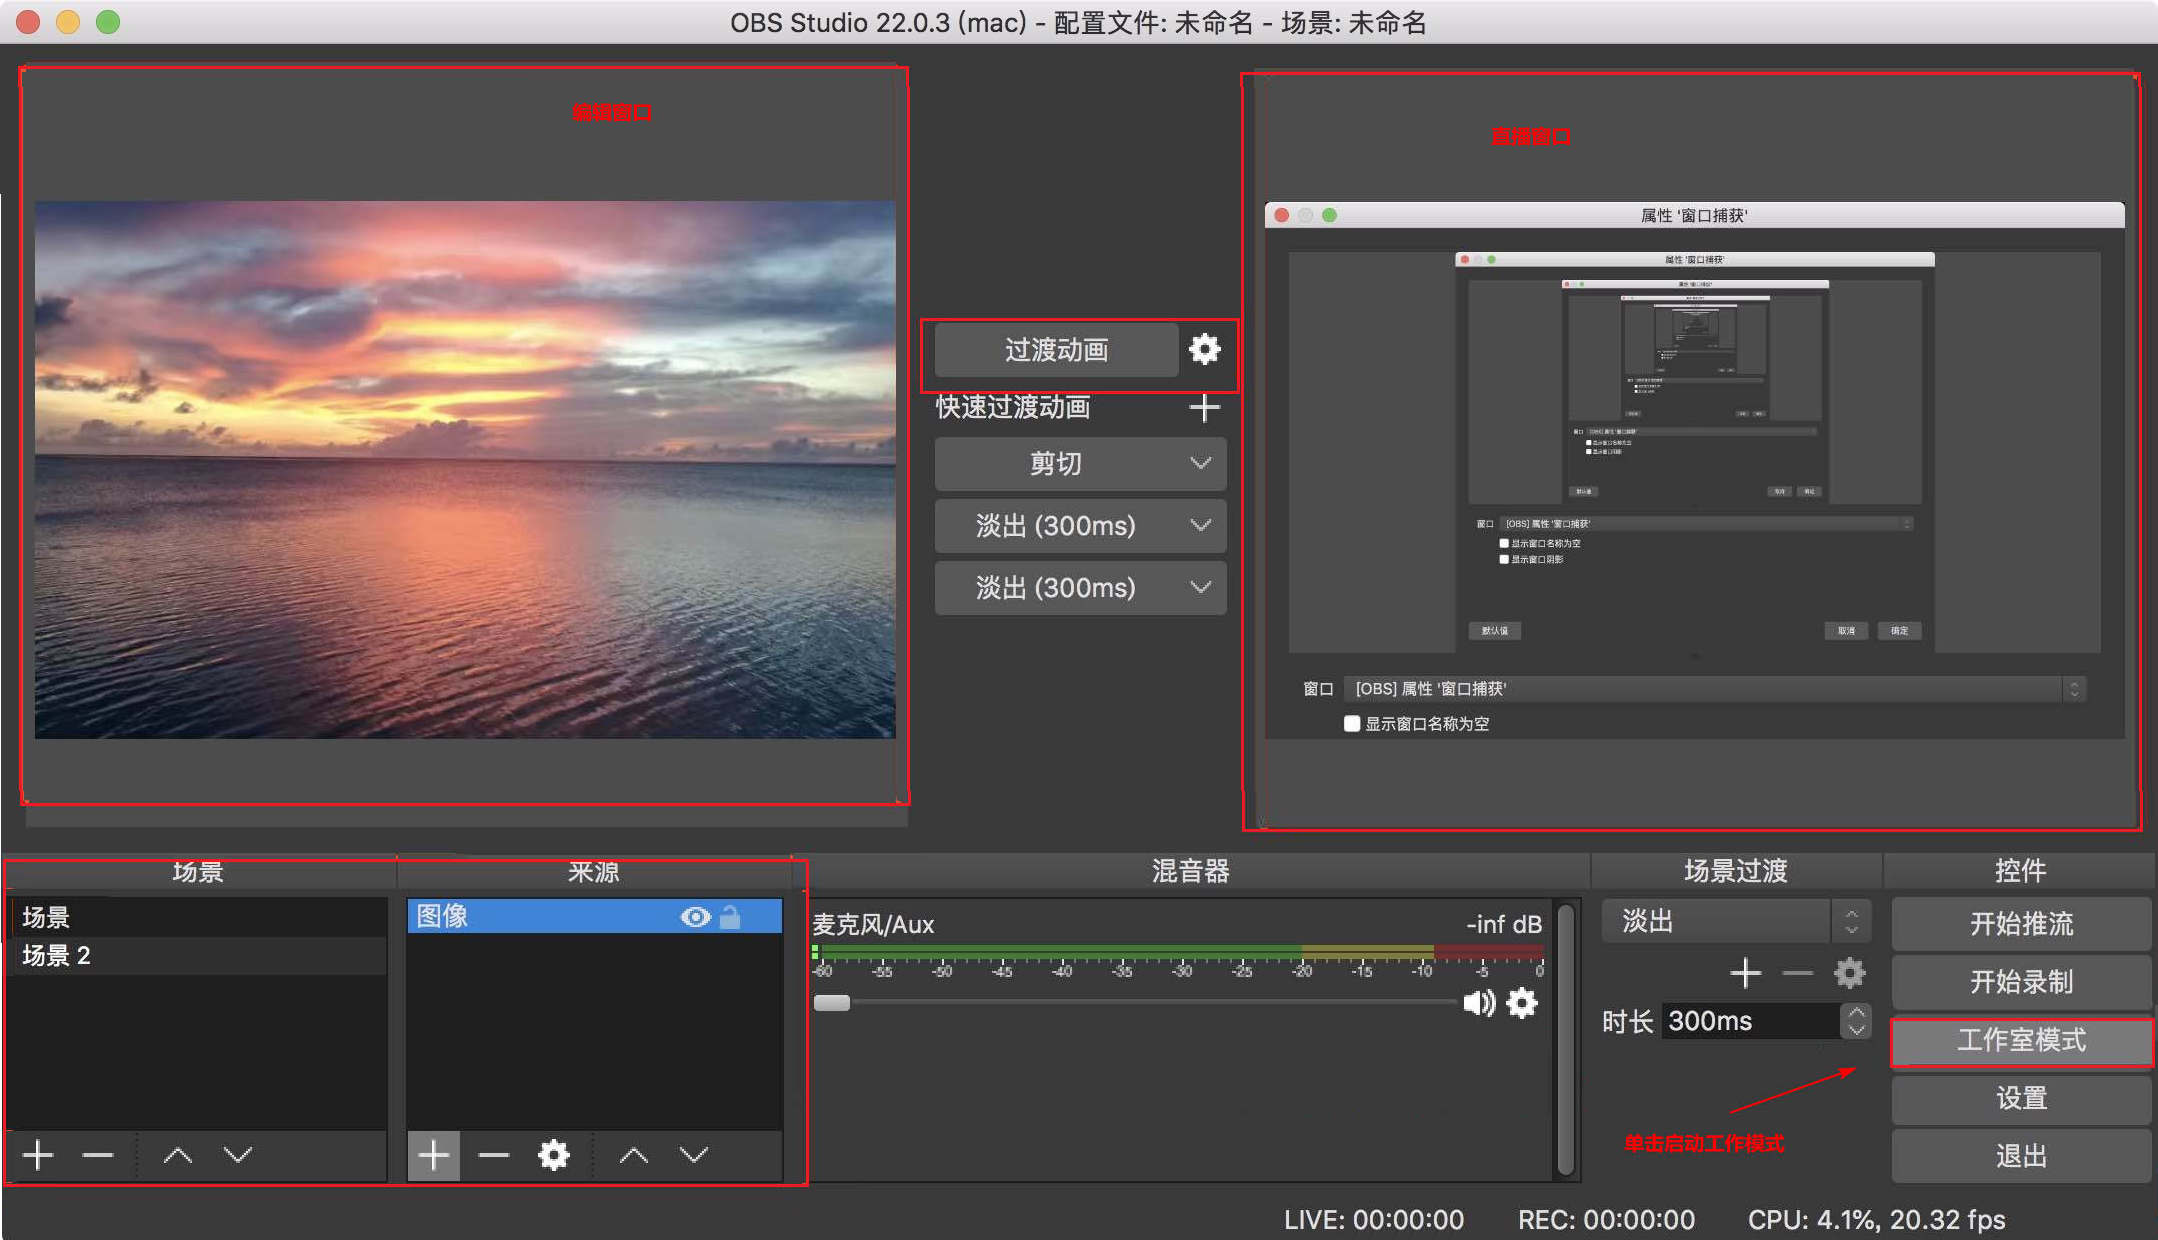
Task: Add a quick transition with plus icon
Action: click(1204, 407)
